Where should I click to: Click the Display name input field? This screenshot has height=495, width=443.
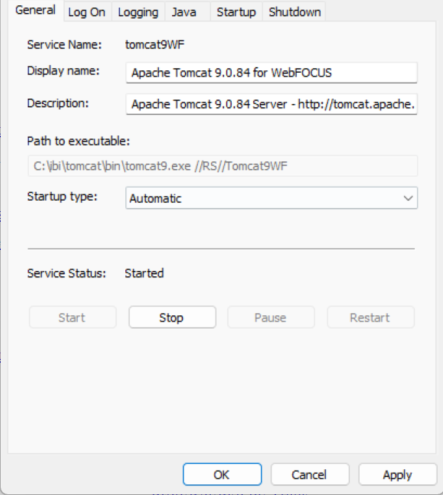[x=271, y=73]
